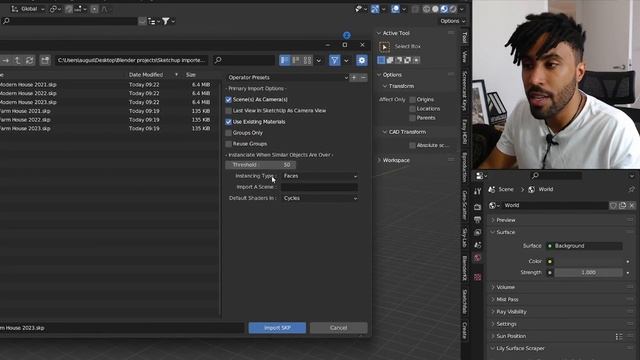Enable Reuse Groups checkbox
Viewport: 640px width, 360px height.
pos(229,144)
